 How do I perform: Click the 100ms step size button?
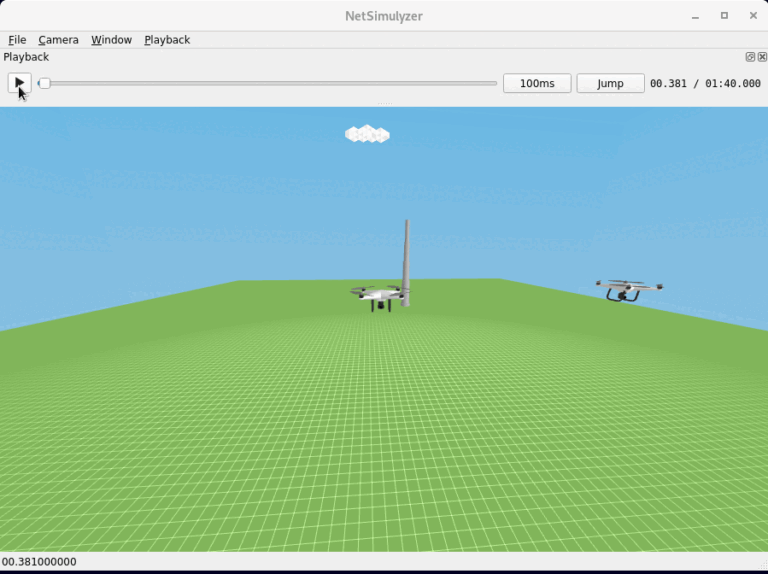(x=537, y=83)
